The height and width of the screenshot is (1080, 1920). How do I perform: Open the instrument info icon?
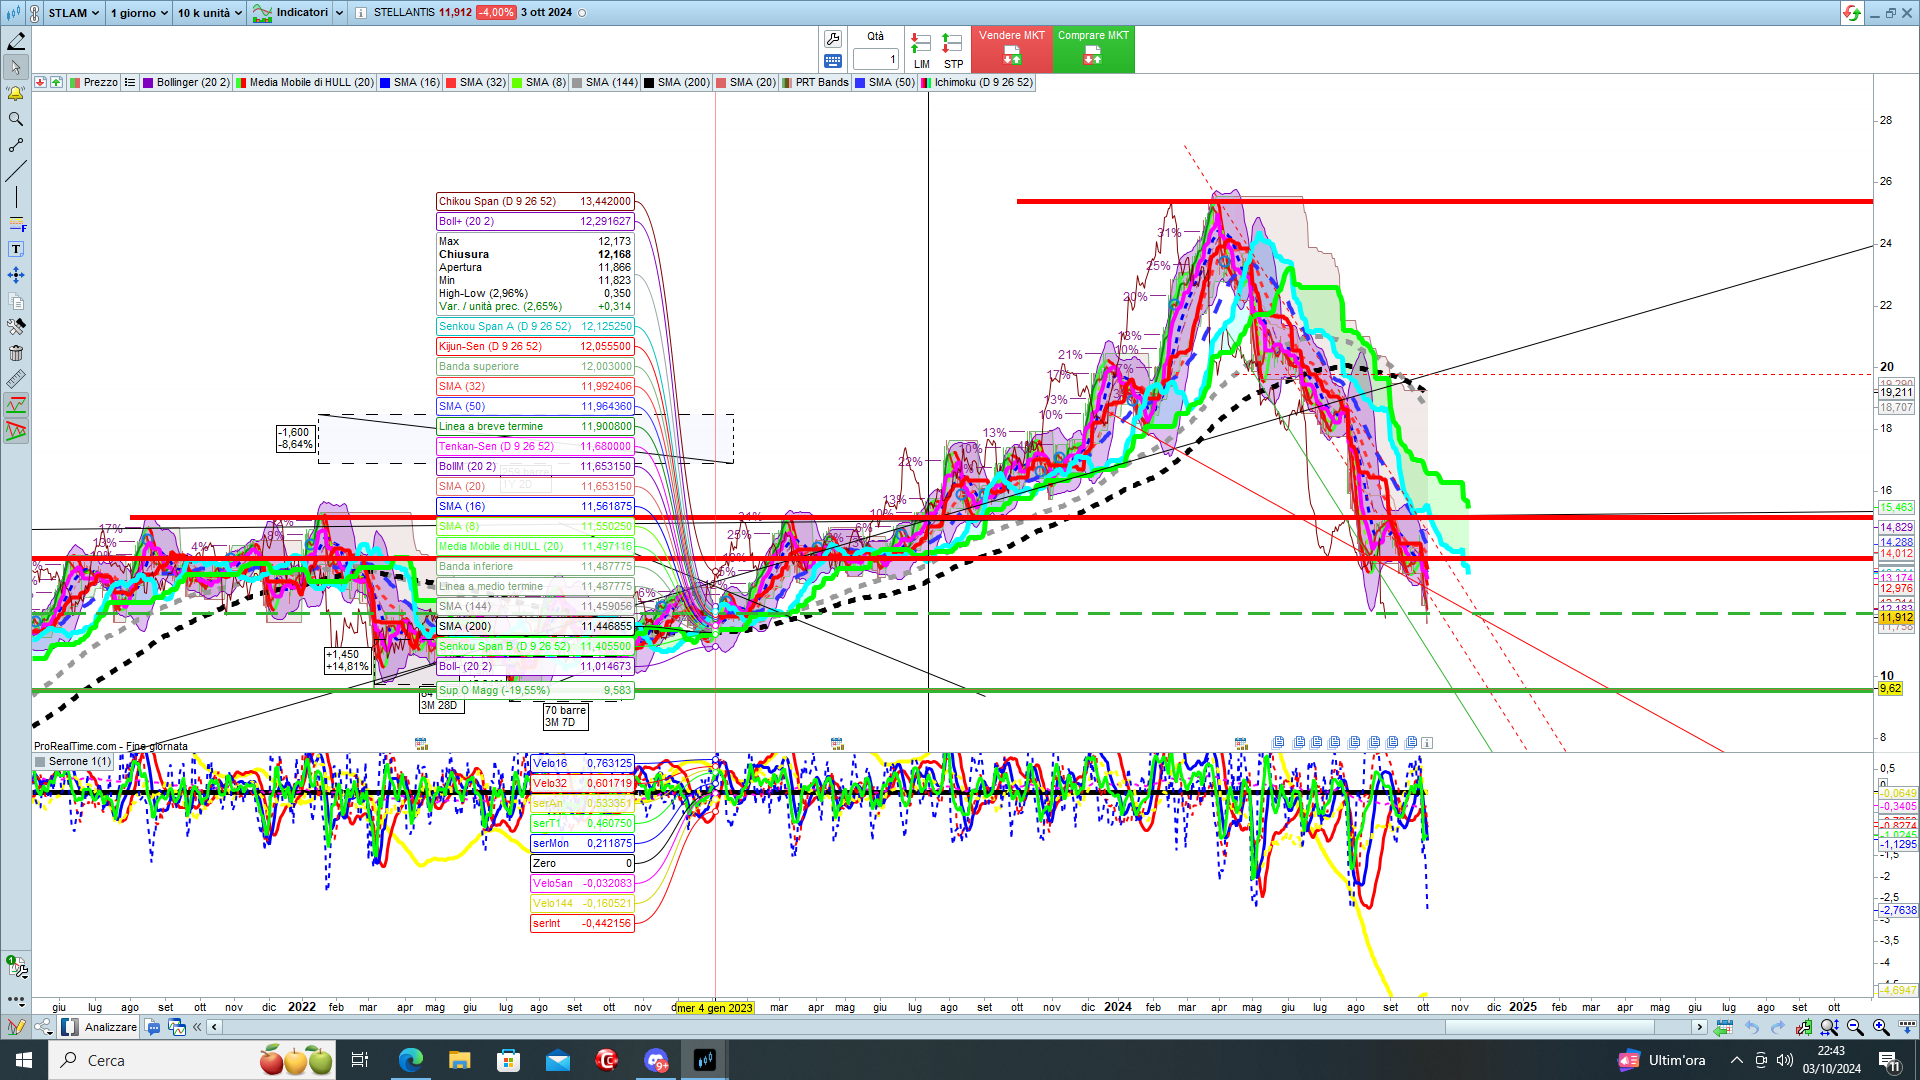[361, 13]
